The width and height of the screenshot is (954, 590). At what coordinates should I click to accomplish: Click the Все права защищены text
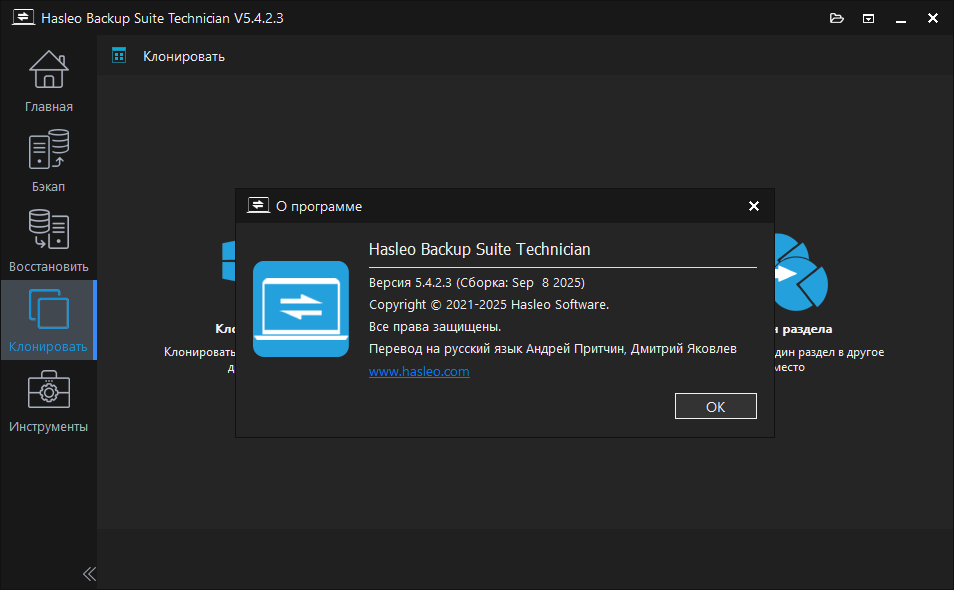(435, 327)
